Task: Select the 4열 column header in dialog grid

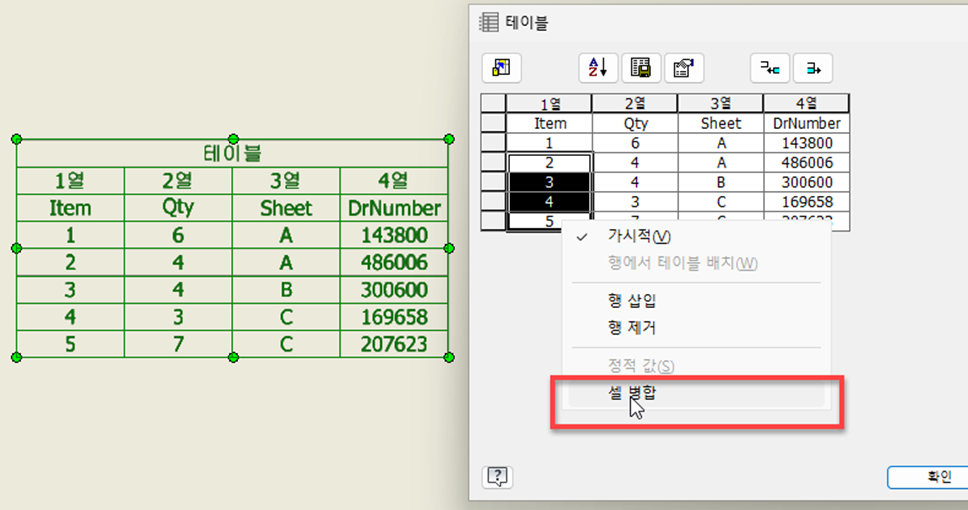Action: (806, 104)
